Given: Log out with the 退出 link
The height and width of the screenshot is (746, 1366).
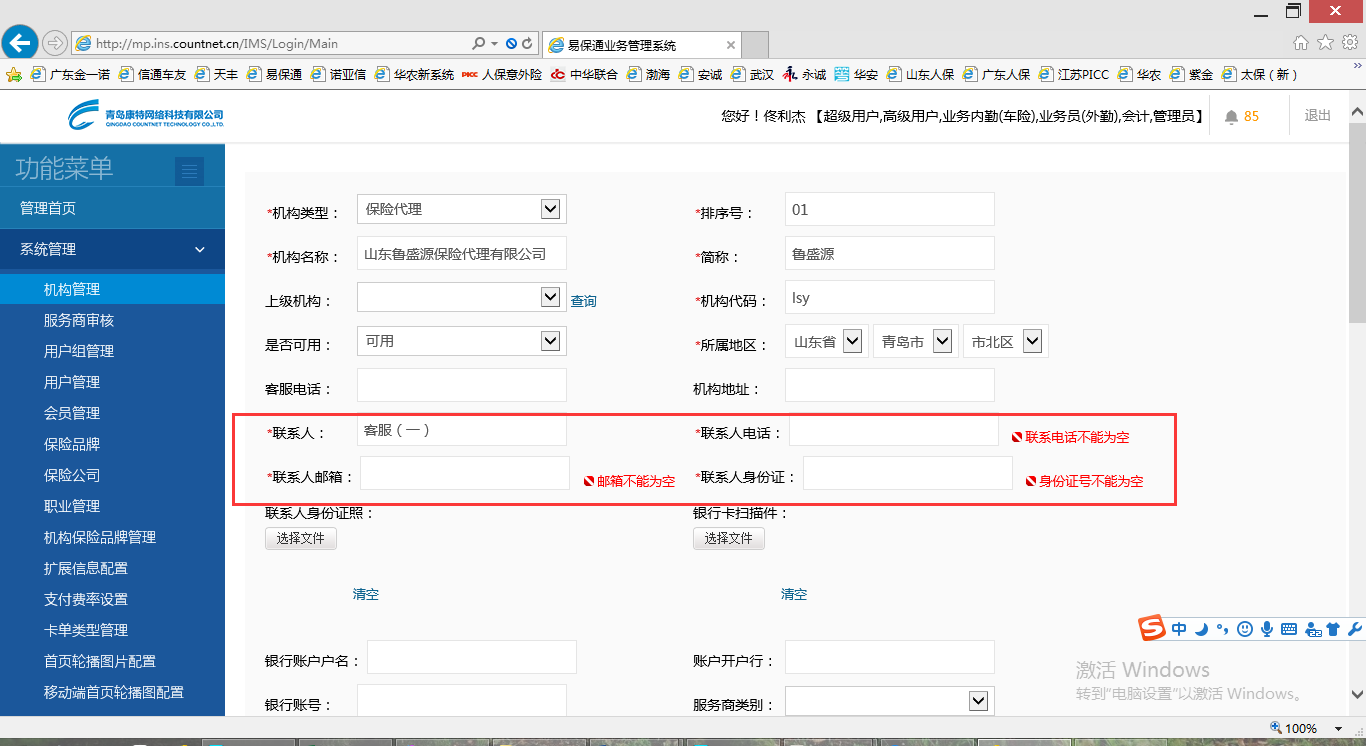Looking at the screenshot, I should pos(1318,116).
